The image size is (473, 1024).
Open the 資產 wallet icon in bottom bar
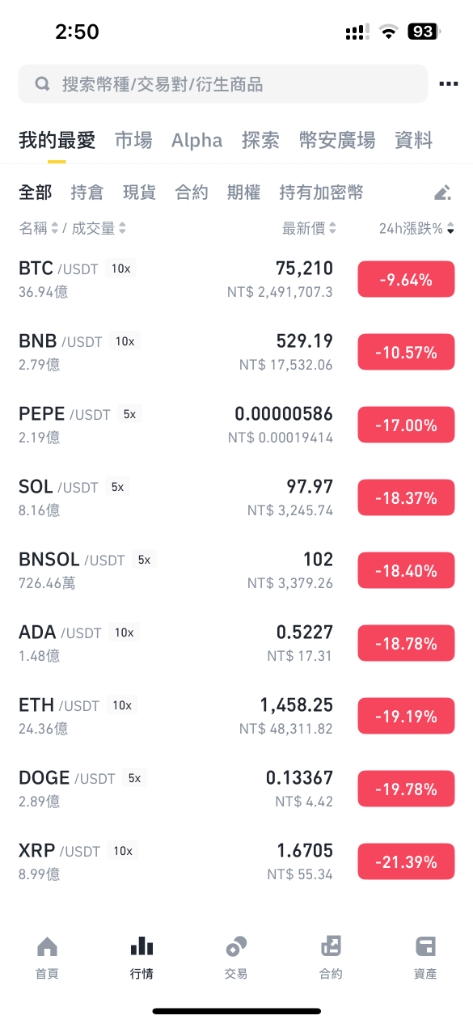[425, 946]
